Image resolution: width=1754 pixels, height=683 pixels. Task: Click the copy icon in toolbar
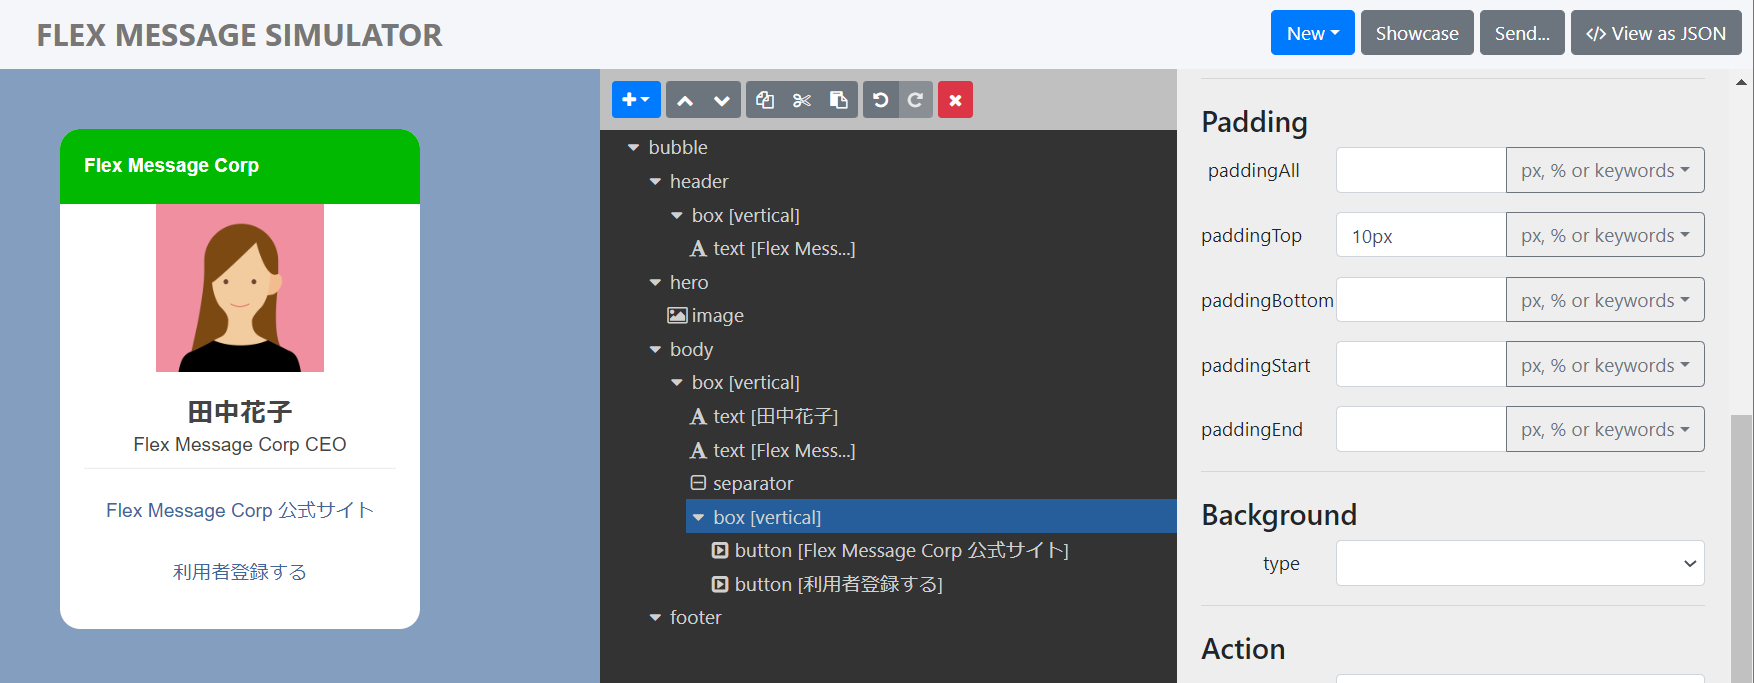[x=765, y=100]
